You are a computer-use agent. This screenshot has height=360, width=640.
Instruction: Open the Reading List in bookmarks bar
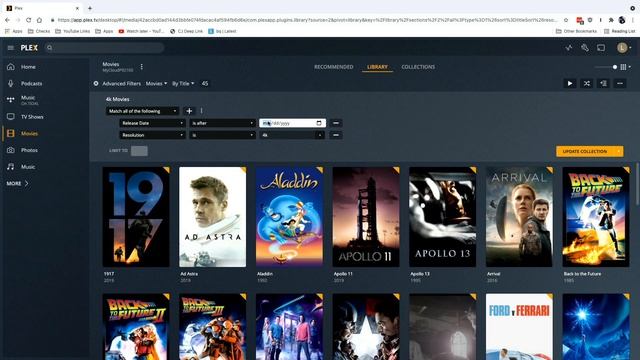pyautogui.click(x=619, y=31)
